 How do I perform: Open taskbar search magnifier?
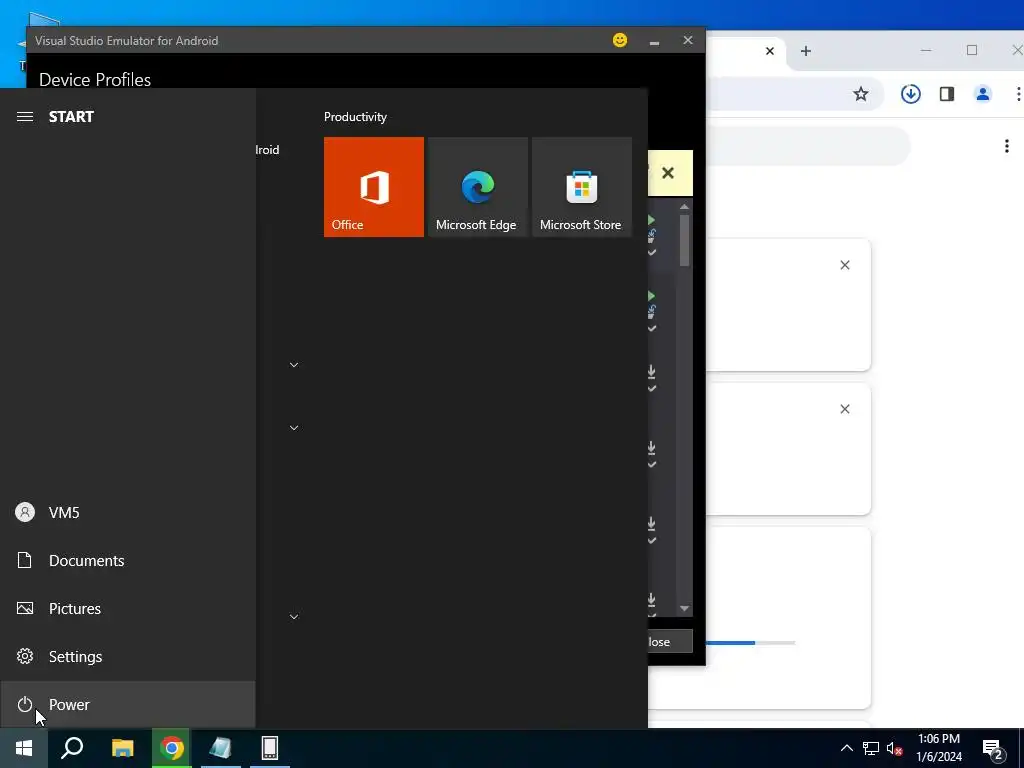coord(72,748)
